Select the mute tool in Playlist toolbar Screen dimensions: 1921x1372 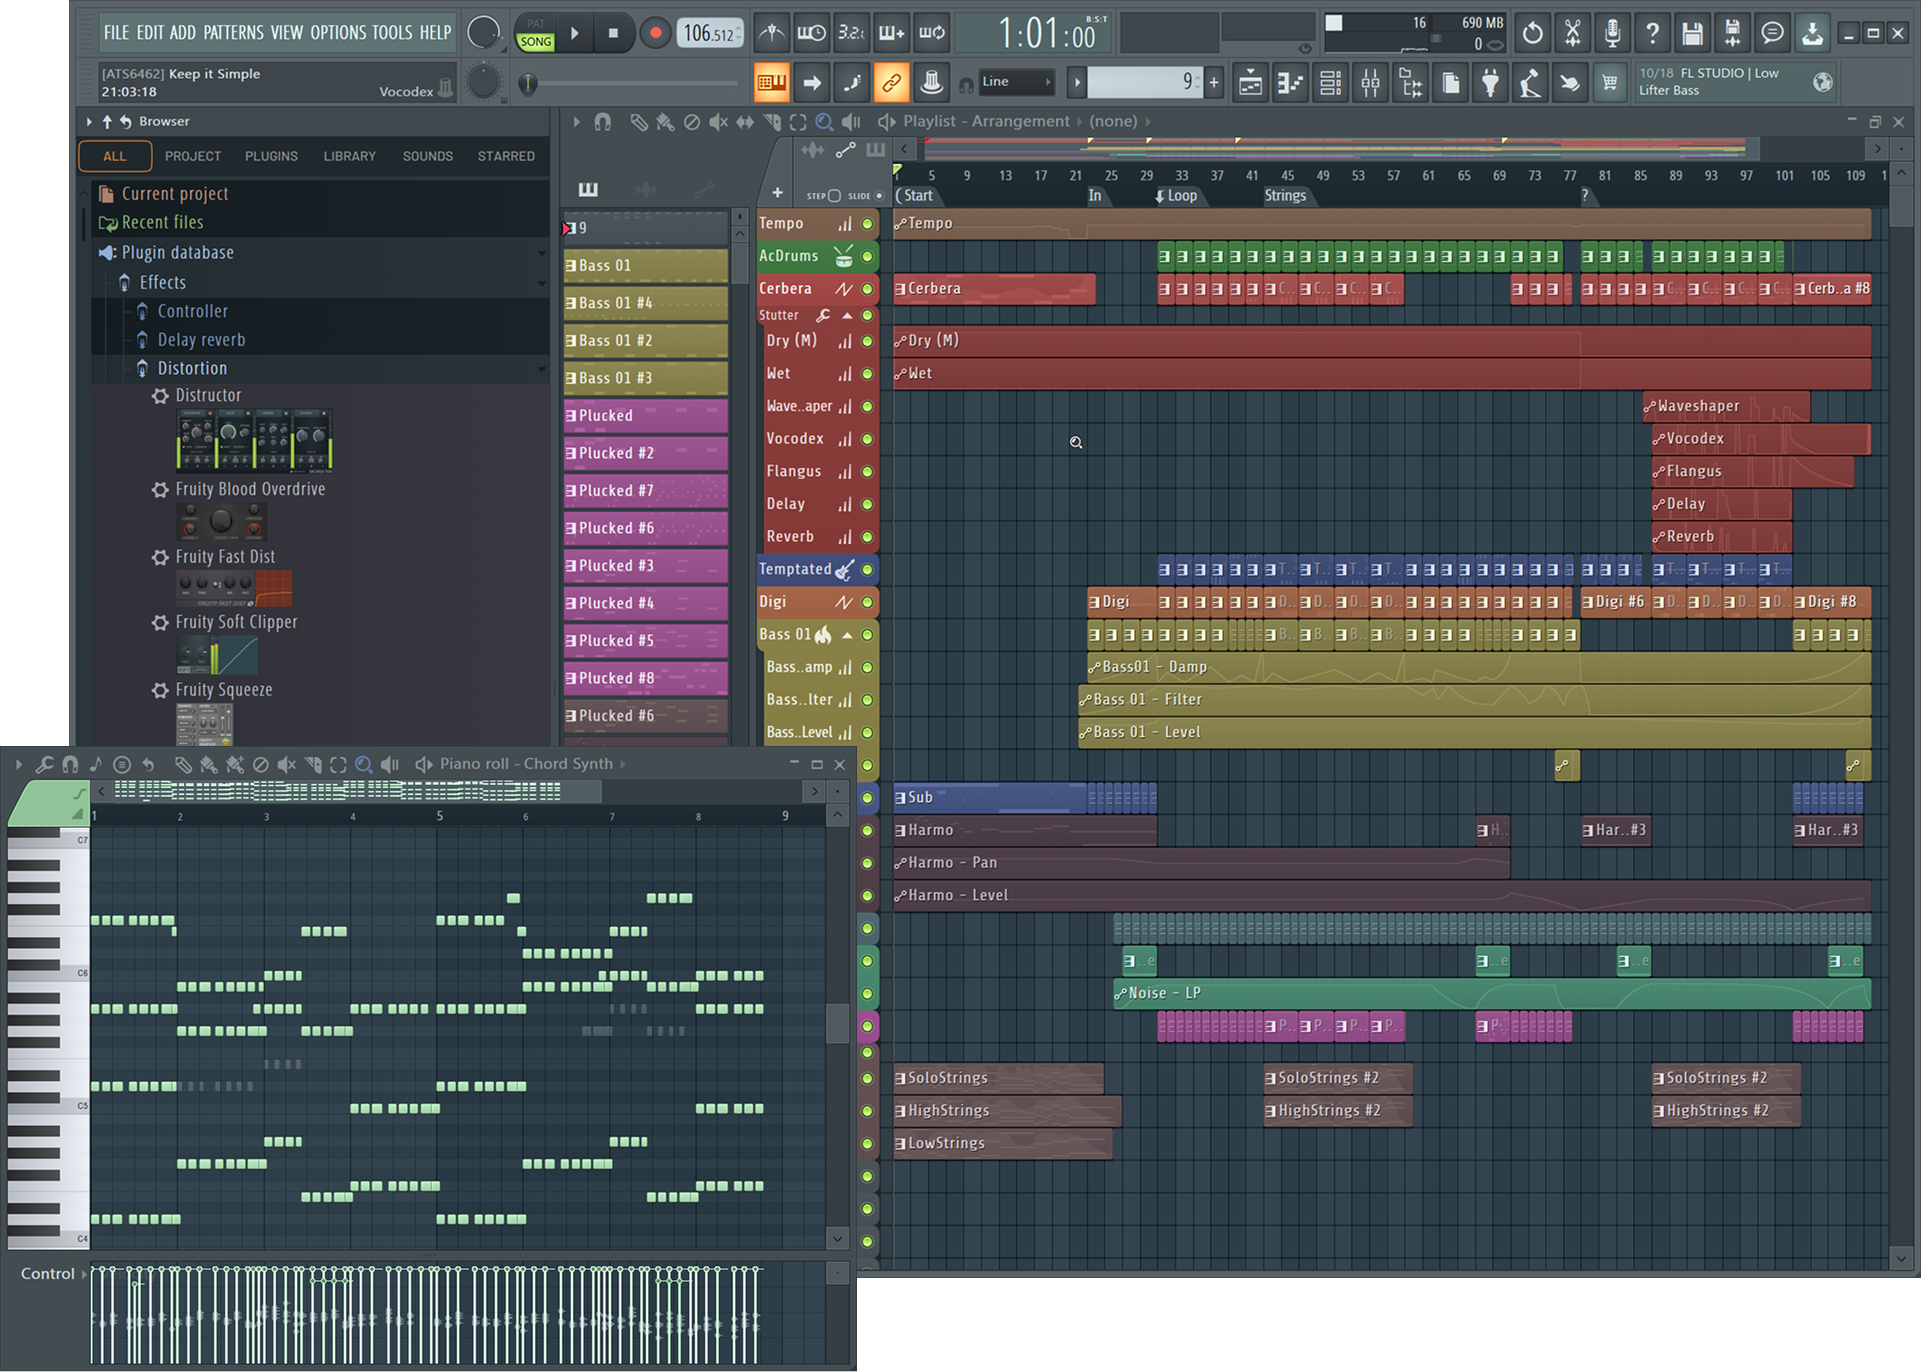click(718, 122)
